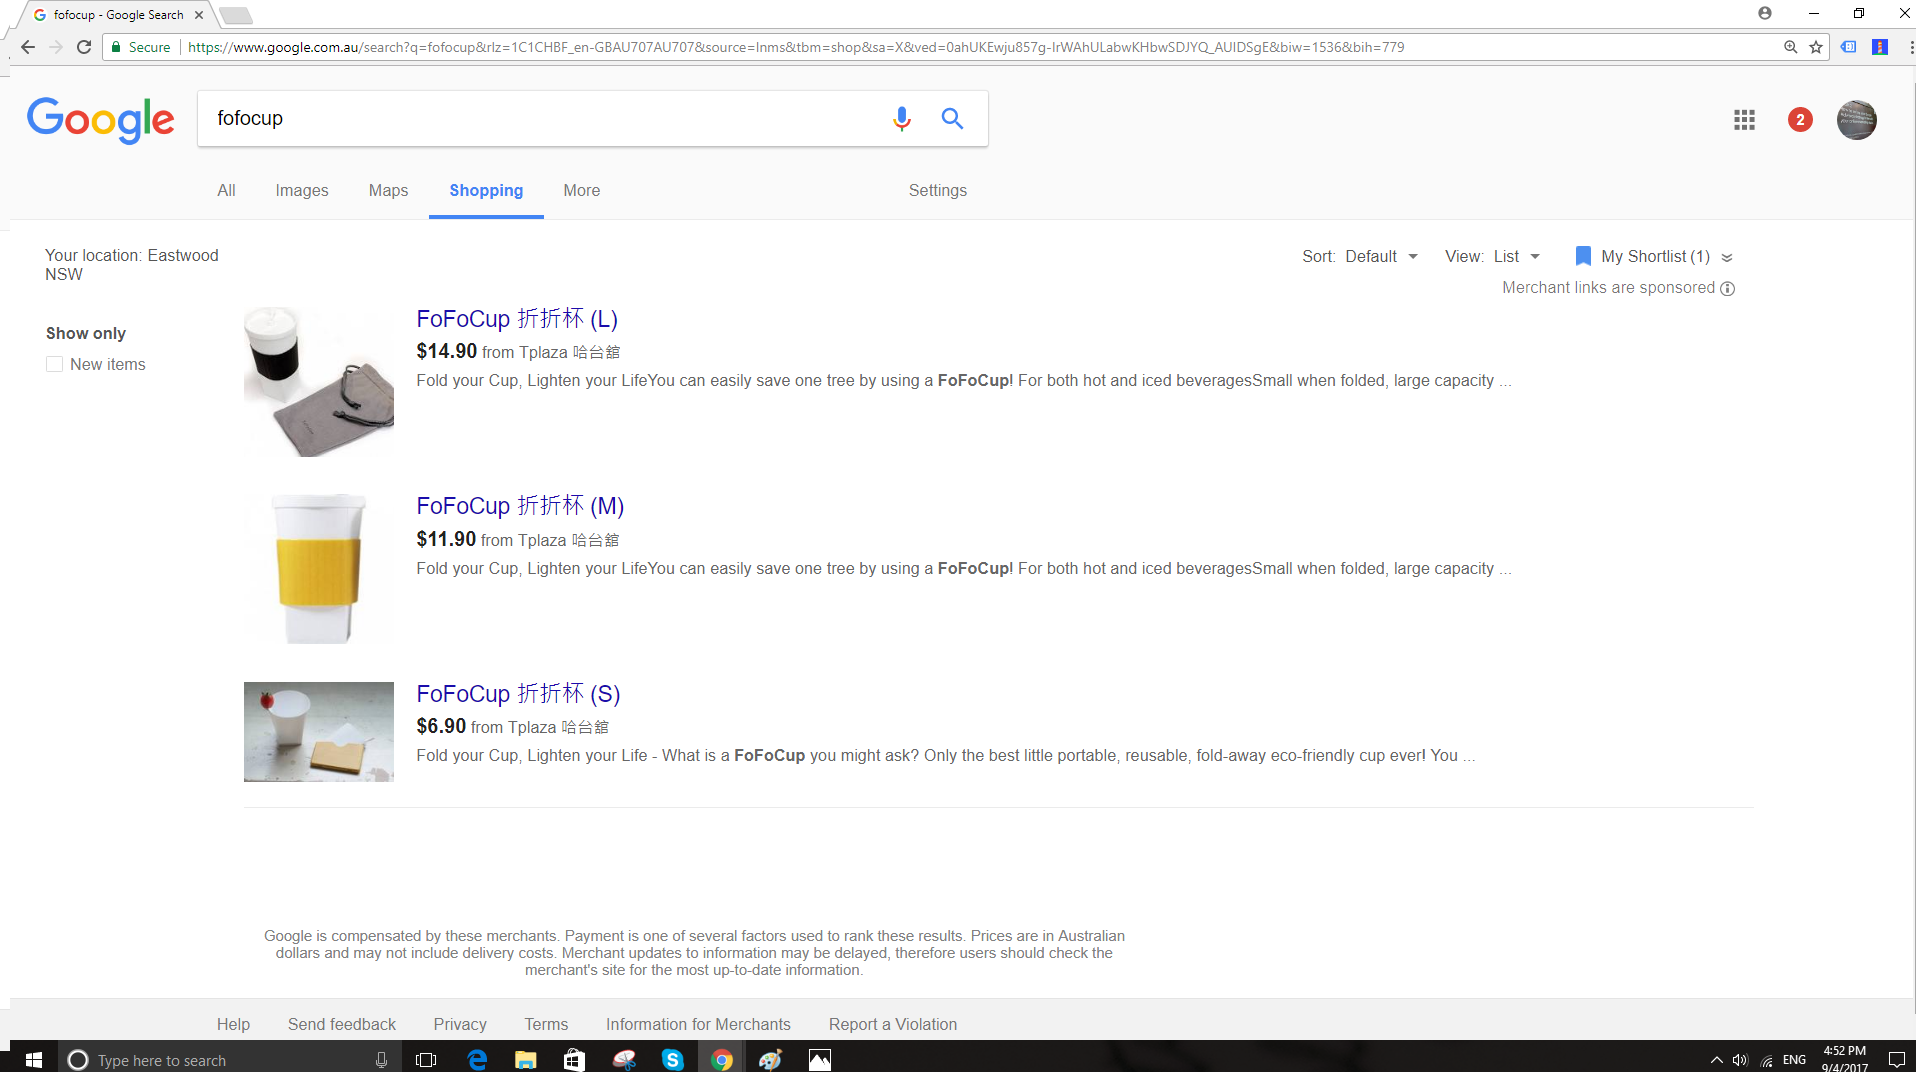The width and height of the screenshot is (1916, 1072).
Task: Open Task View in taskbar
Action: click(x=426, y=1059)
